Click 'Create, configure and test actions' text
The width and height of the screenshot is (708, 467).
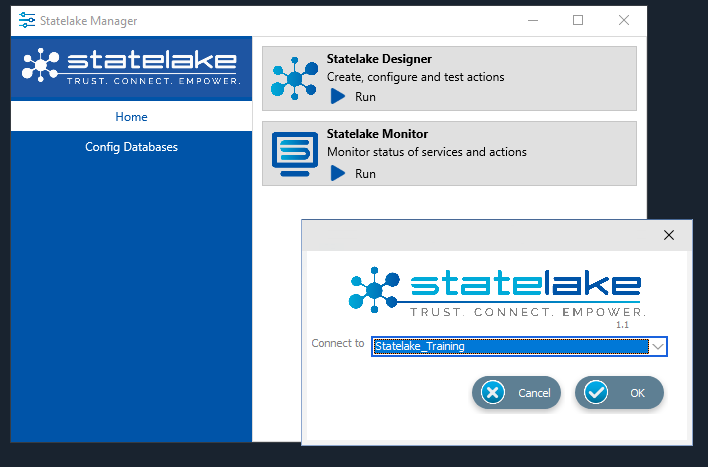pos(415,77)
